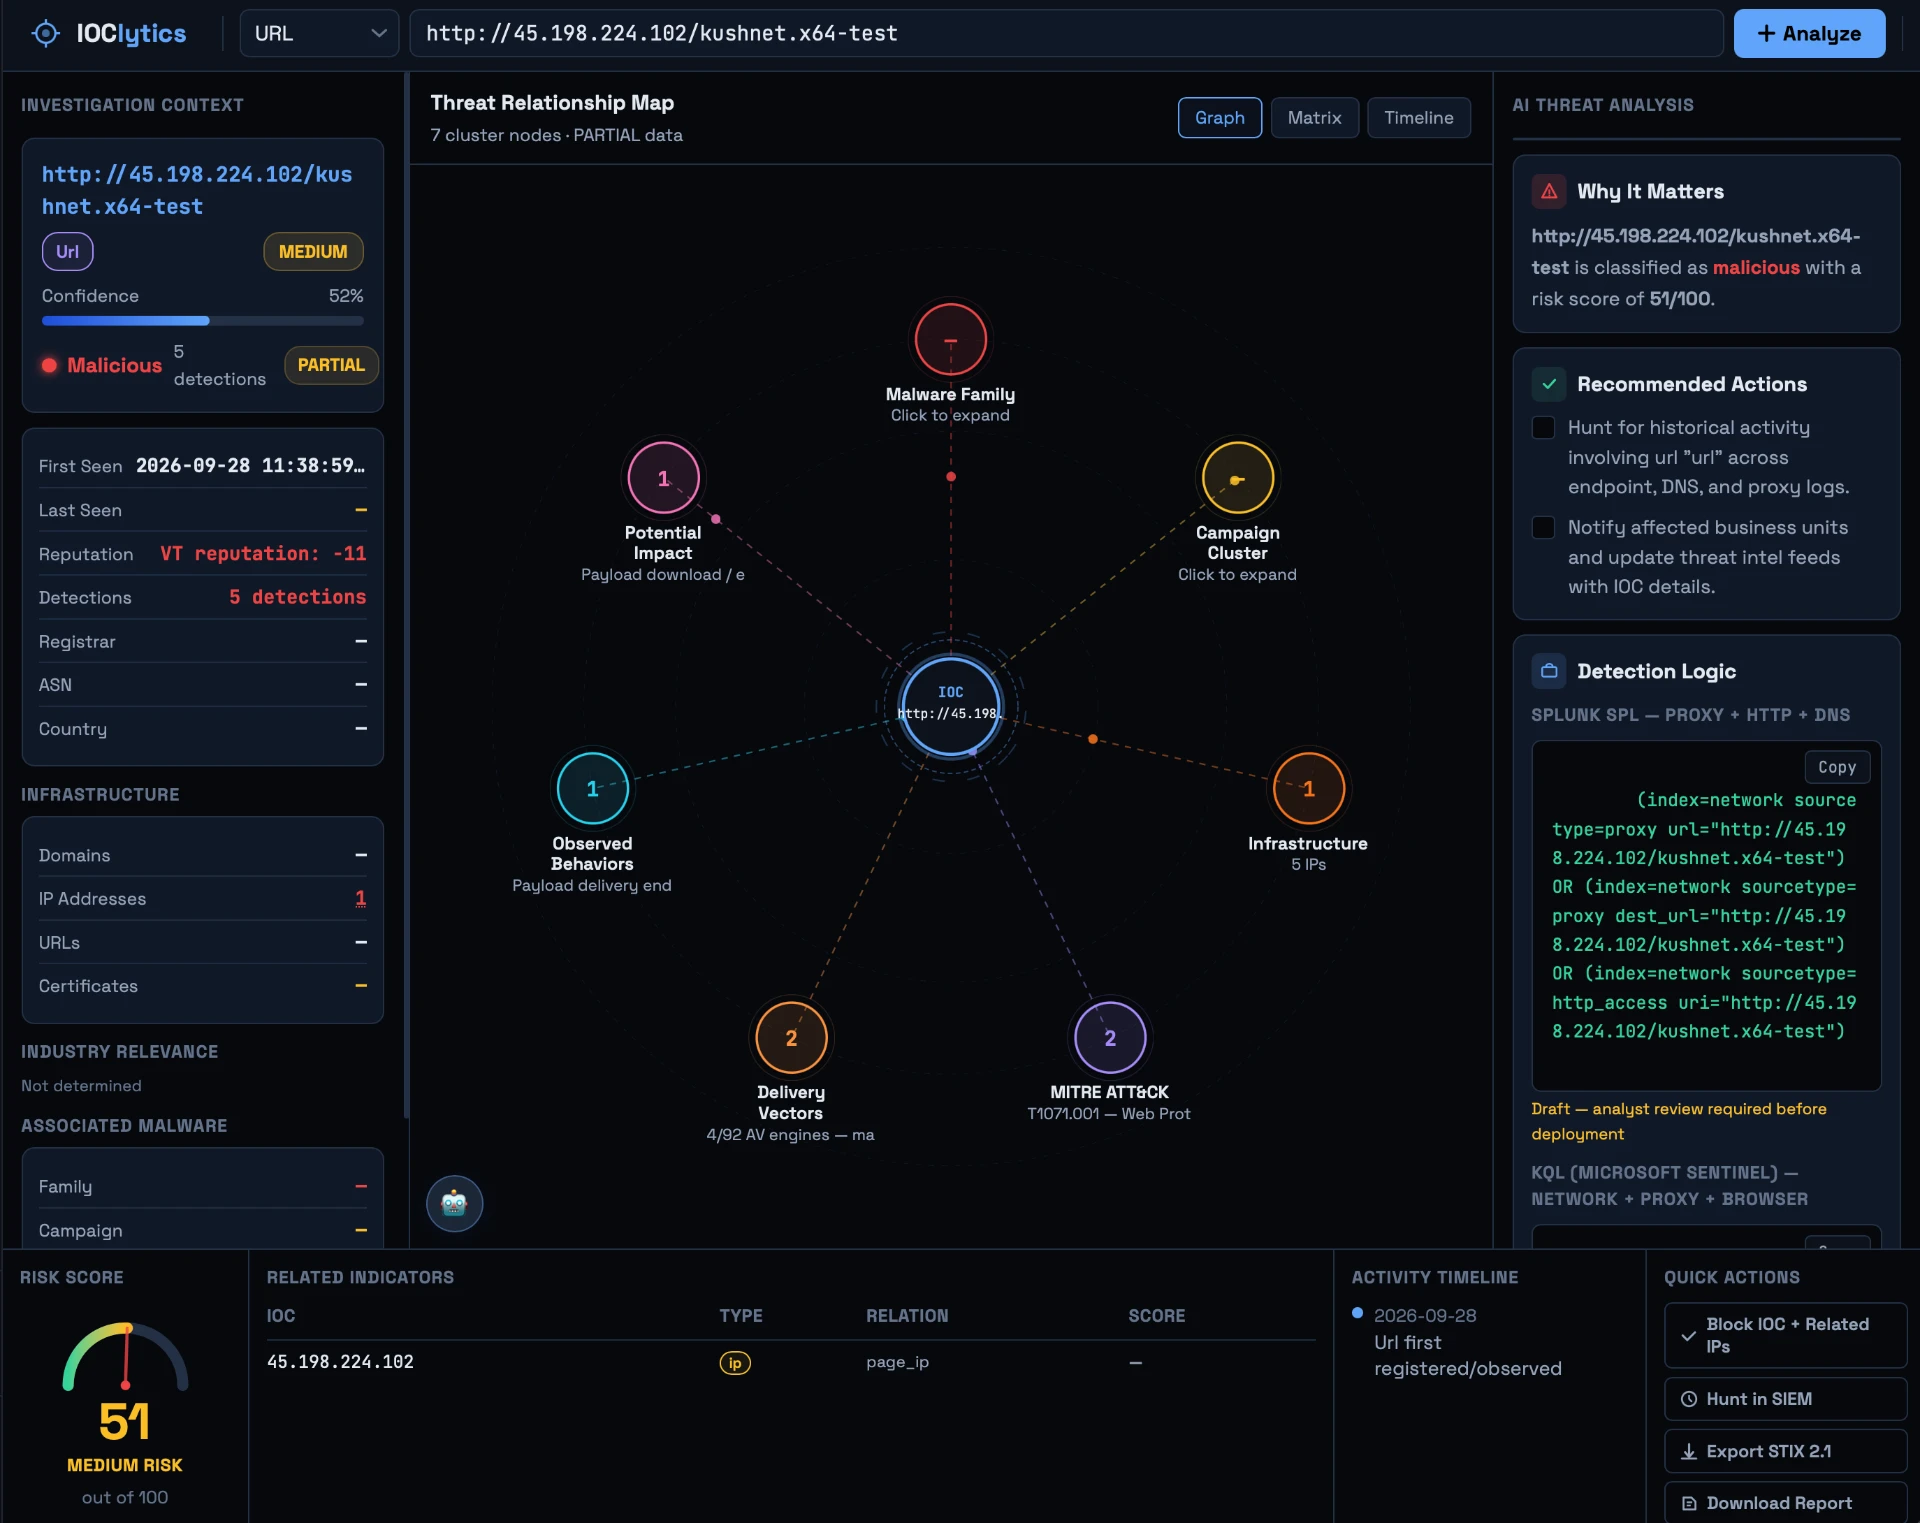
Task: Copy the Splunk SPL query
Action: pyautogui.click(x=1837, y=767)
